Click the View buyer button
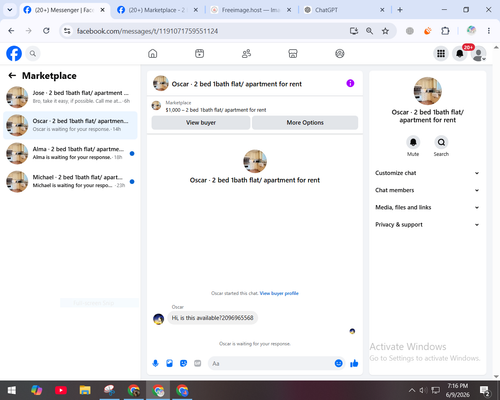The width and height of the screenshot is (500, 400). pos(201,123)
